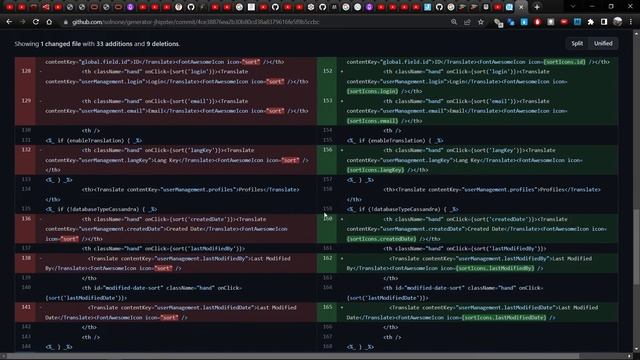This screenshot has height=360, width=640.
Task: Select removed line number 136
Action: pyautogui.click(x=26, y=219)
